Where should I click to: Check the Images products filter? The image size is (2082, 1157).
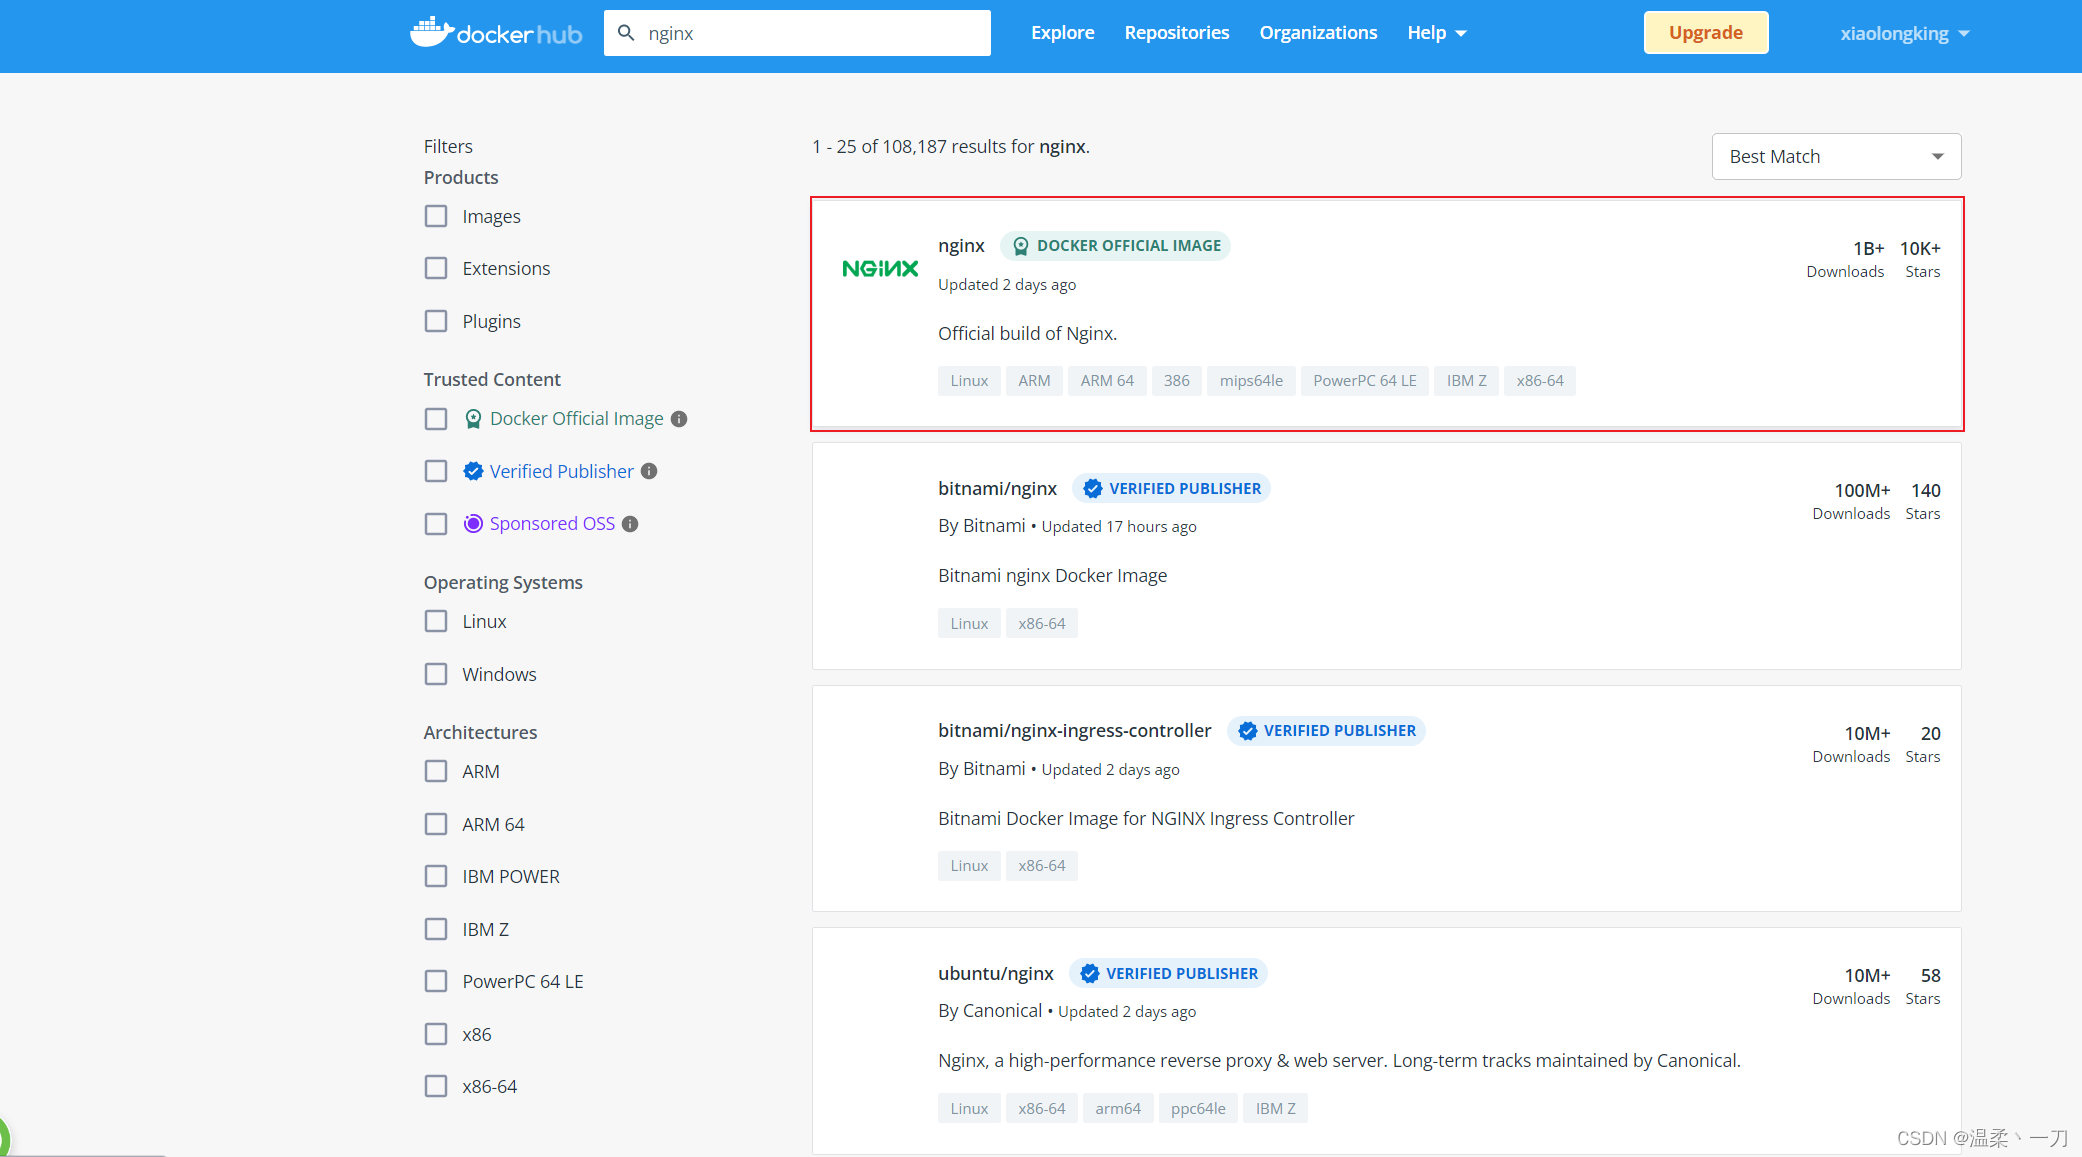[436, 216]
